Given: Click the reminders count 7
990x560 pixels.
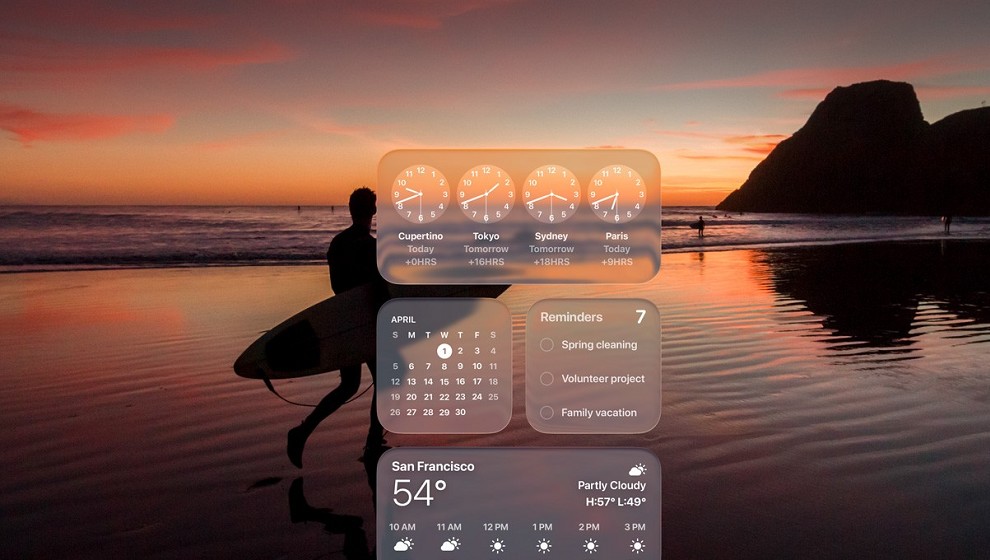Looking at the screenshot, I should click(x=640, y=316).
